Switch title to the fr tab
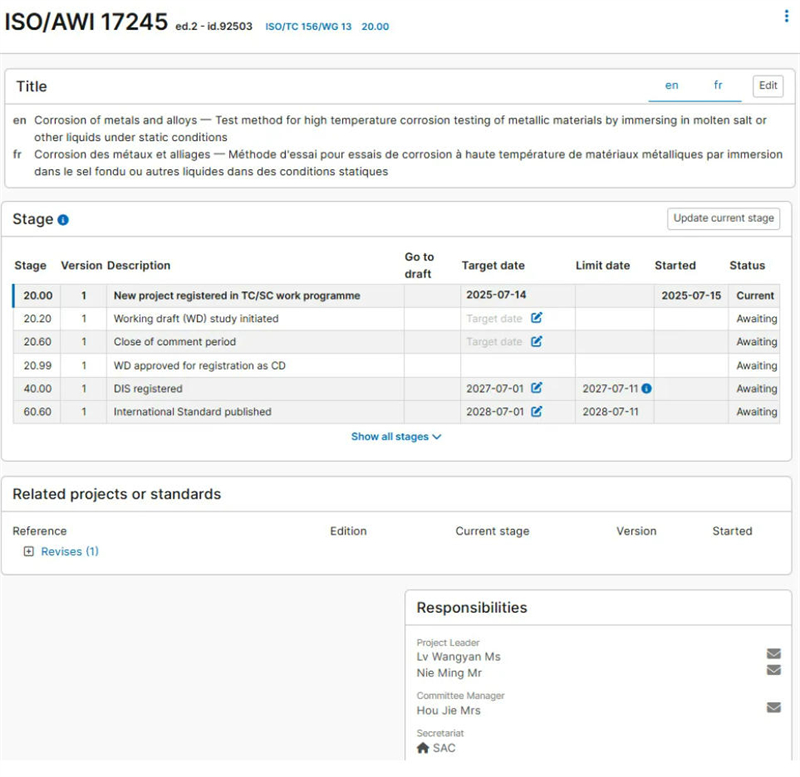 click(718, 85)
